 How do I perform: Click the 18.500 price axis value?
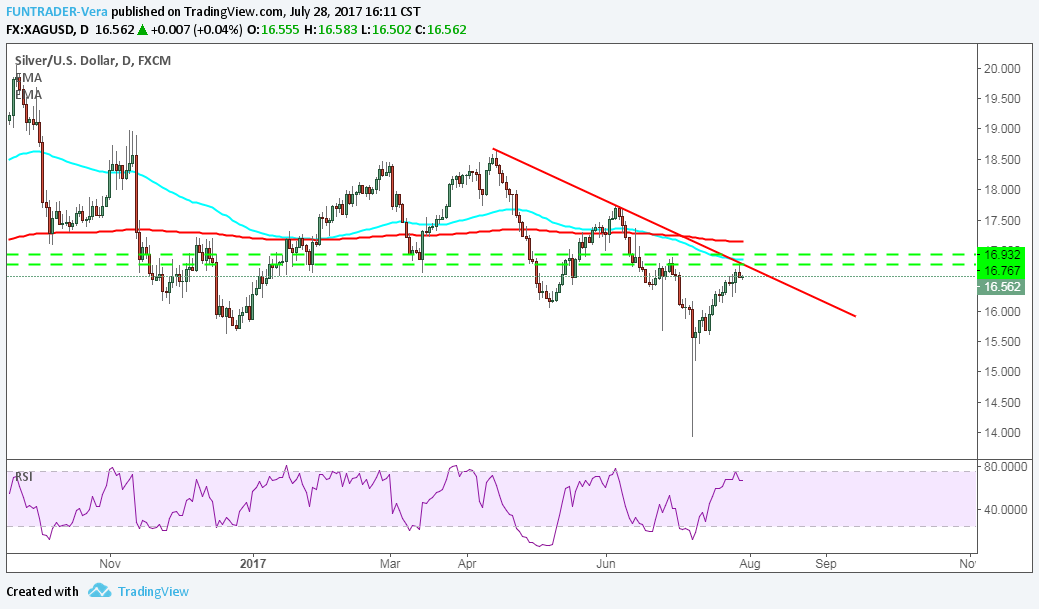[x=1002, y=160]
